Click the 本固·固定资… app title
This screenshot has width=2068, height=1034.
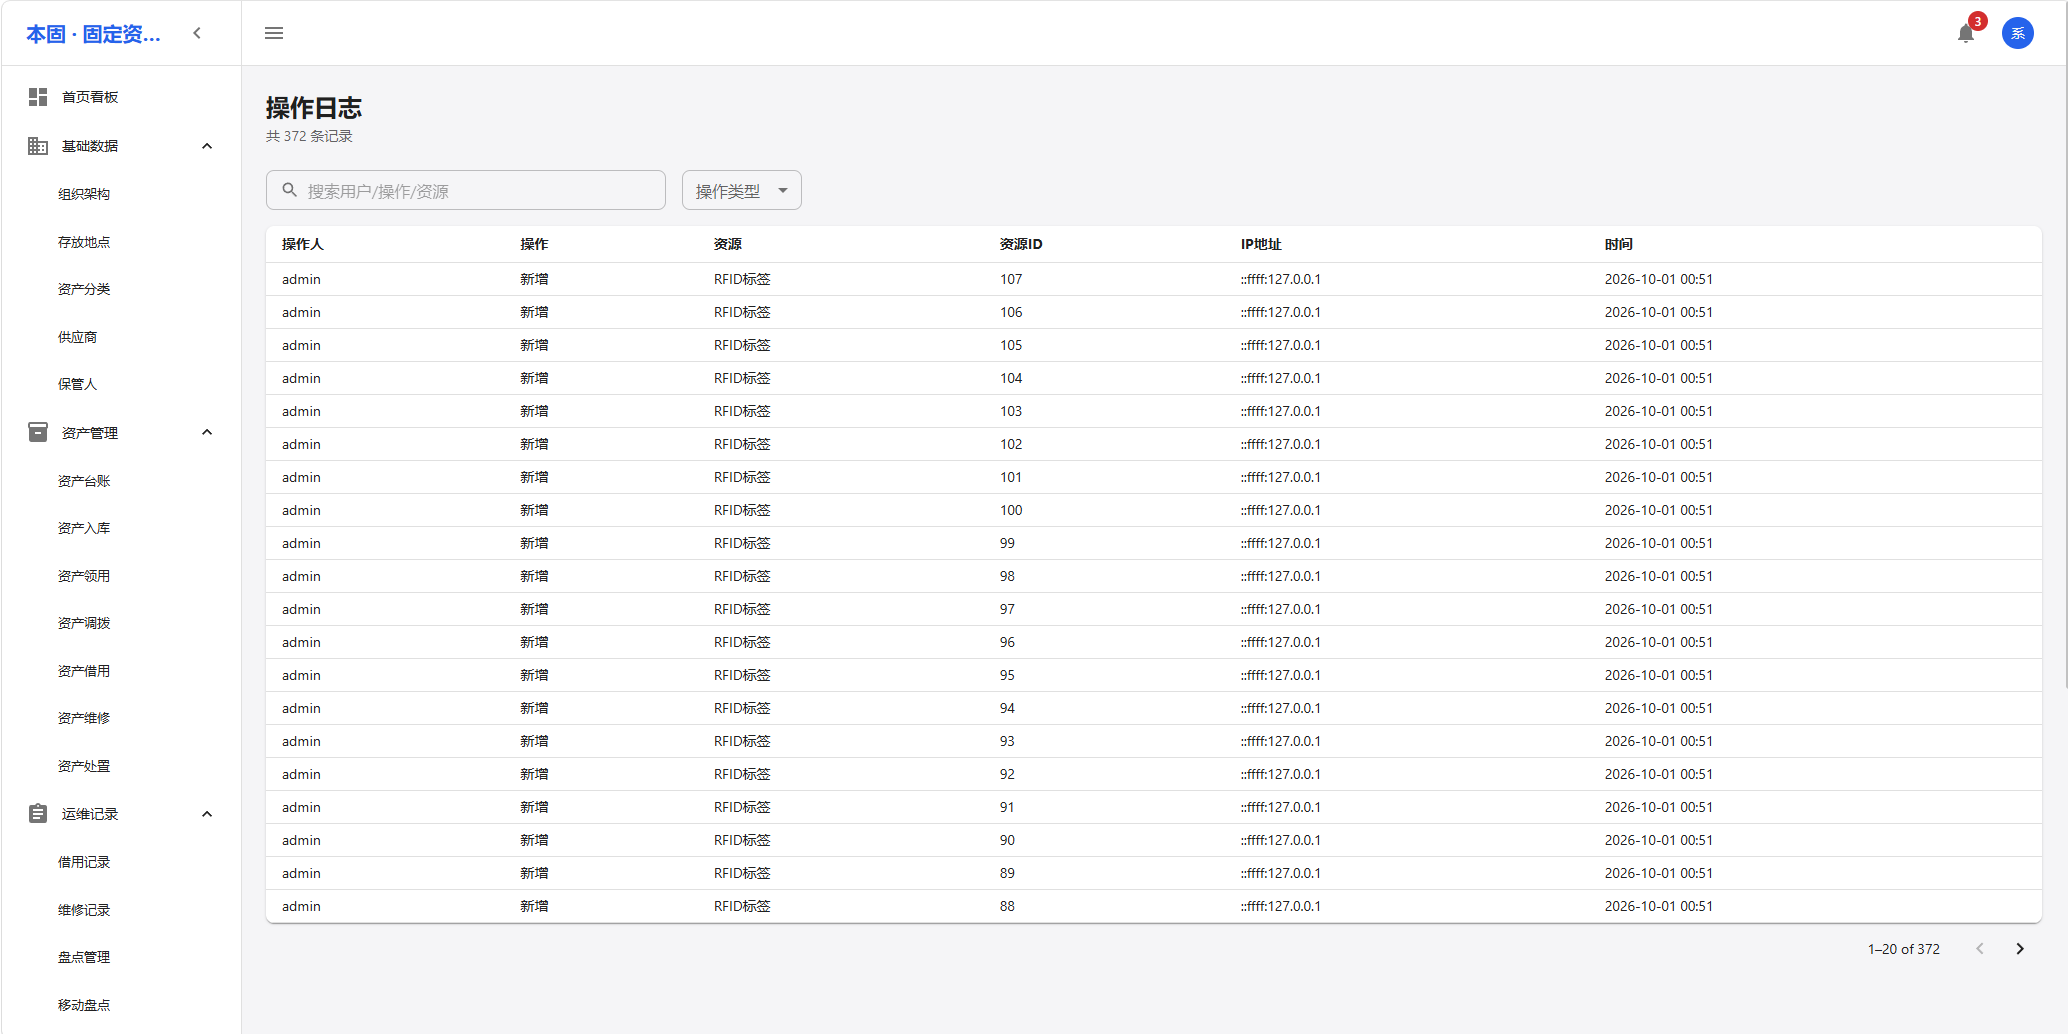pyautogui.click(x=93, y=34)
